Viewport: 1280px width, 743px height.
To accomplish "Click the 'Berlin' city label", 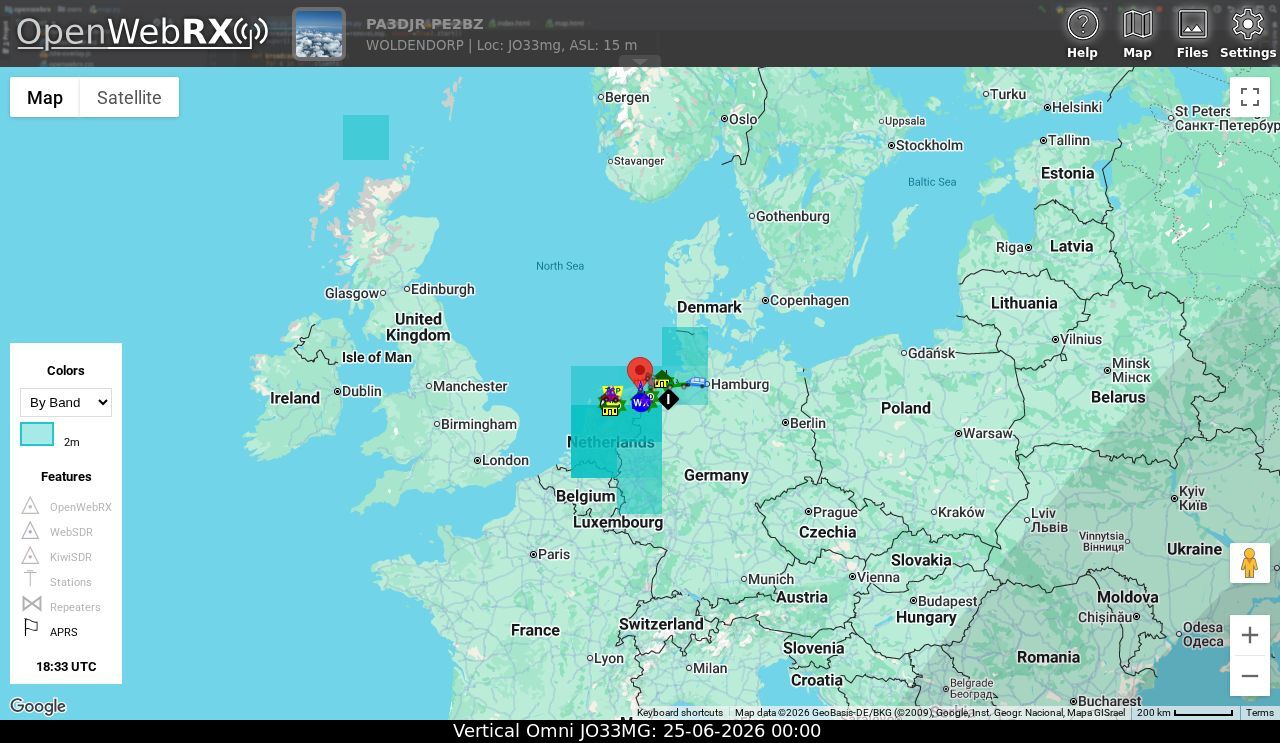I will (x=807, y=423).
